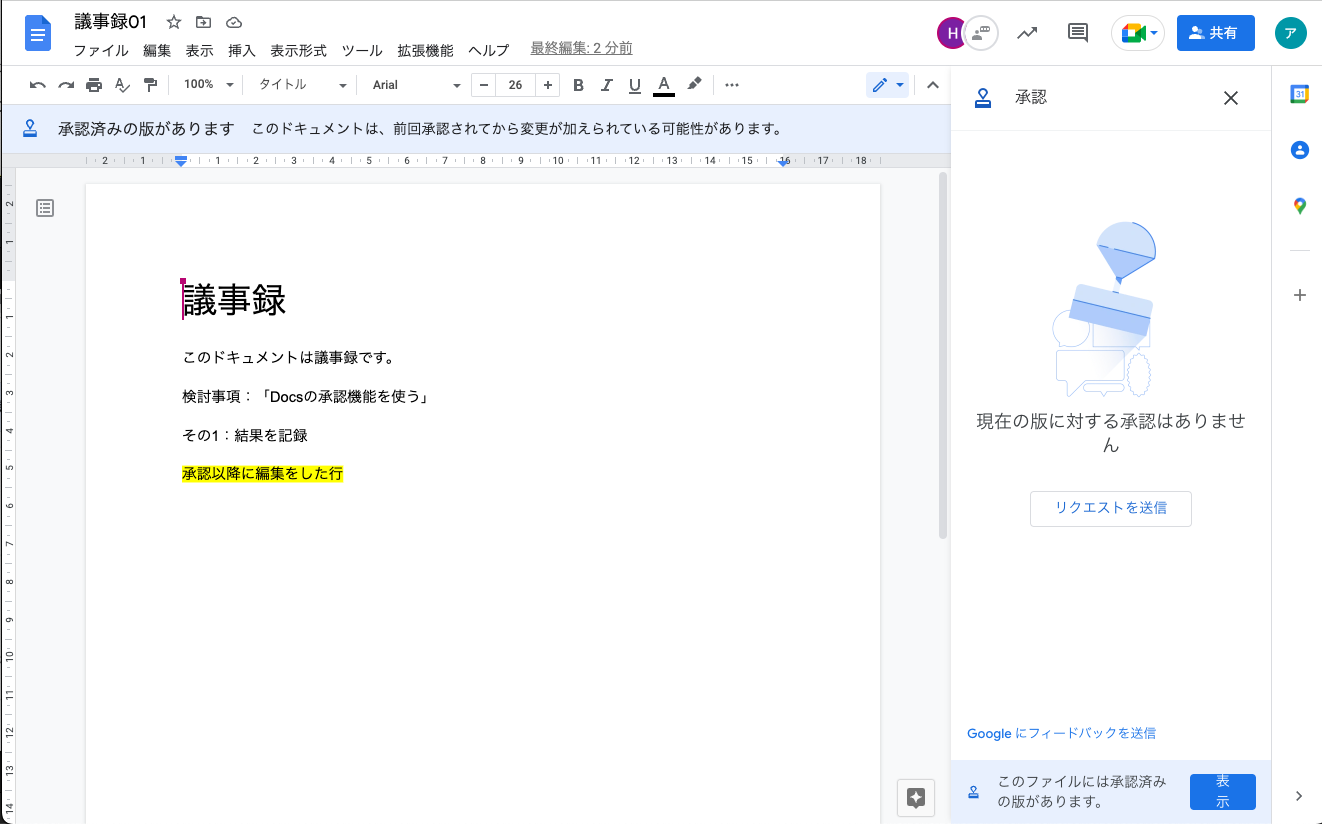Open the editing mode pencil dropdown
The width and height of the screenshot is (1322, 824).
(x=887, y=85)
